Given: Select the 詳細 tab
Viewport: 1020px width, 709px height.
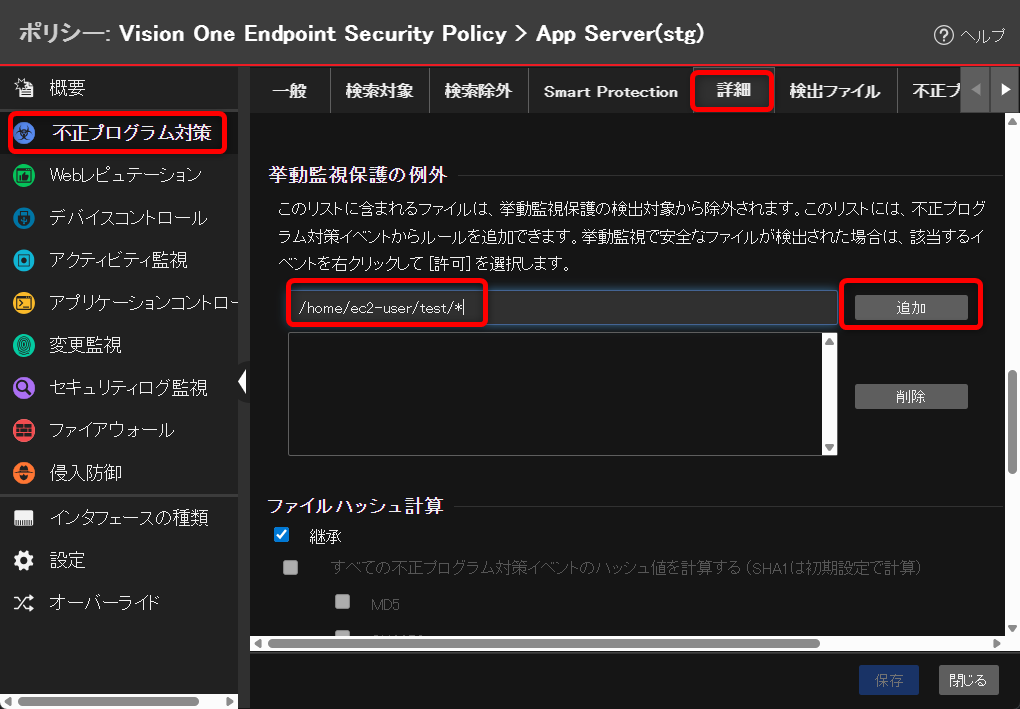Looking at the screenshot, I should [734, 90].
